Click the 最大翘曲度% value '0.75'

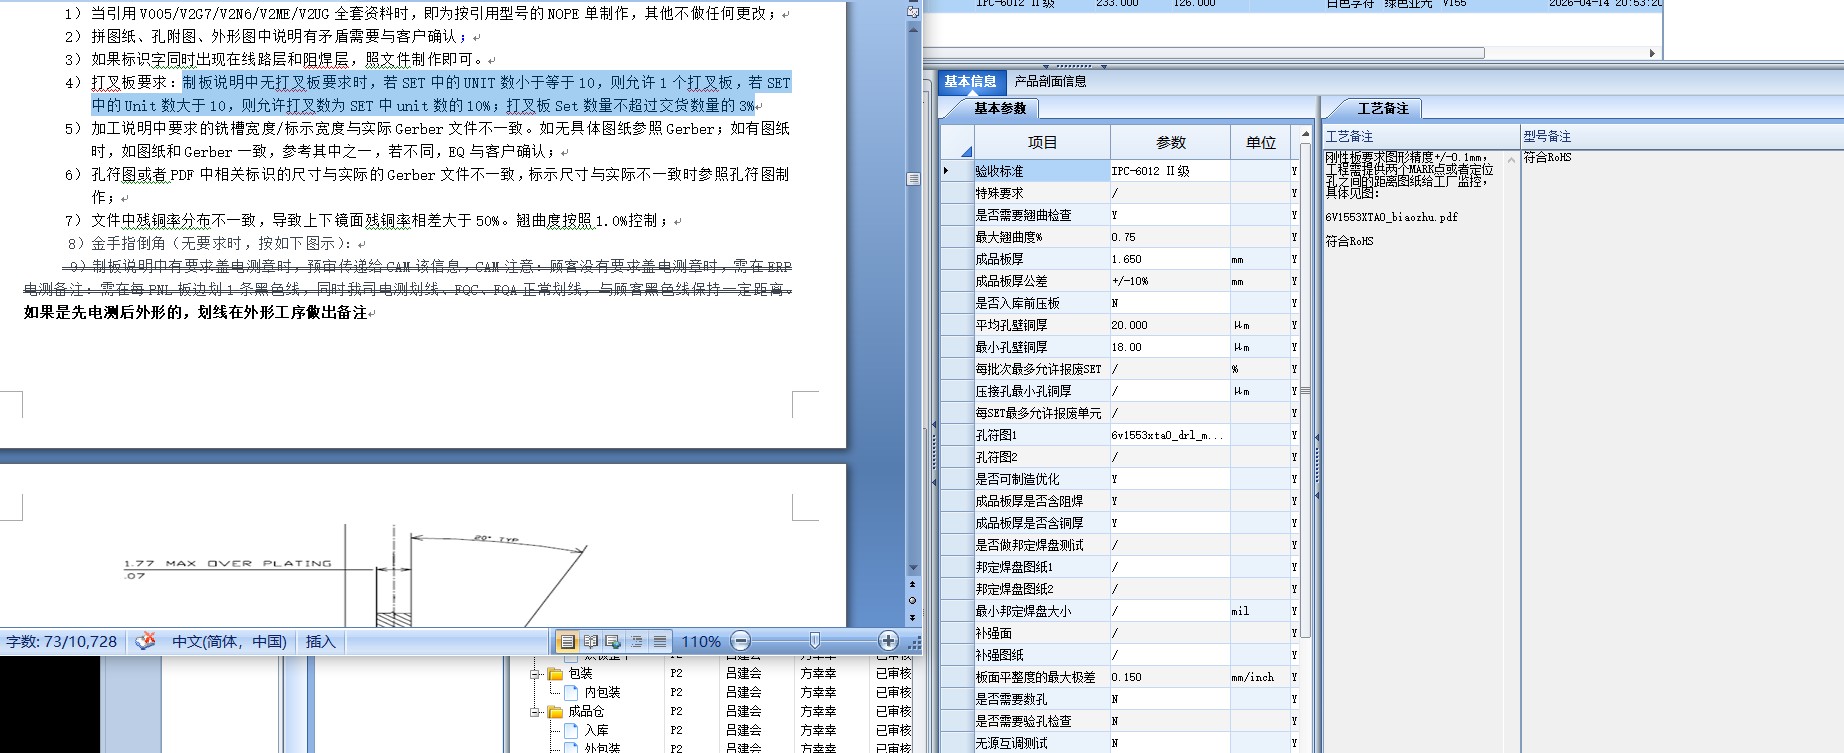pos(1170,237)
